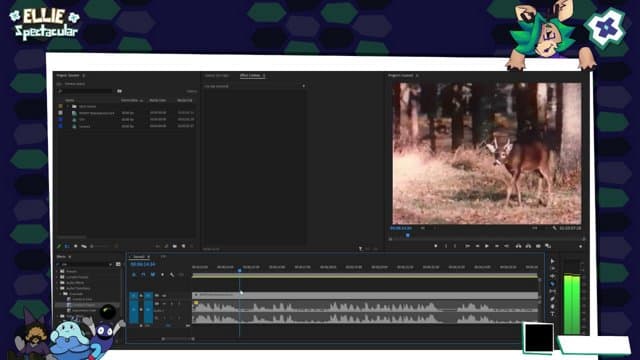Add a marker in Program monitor
Viewport: 640px width, 360px height.
(436, 246)
